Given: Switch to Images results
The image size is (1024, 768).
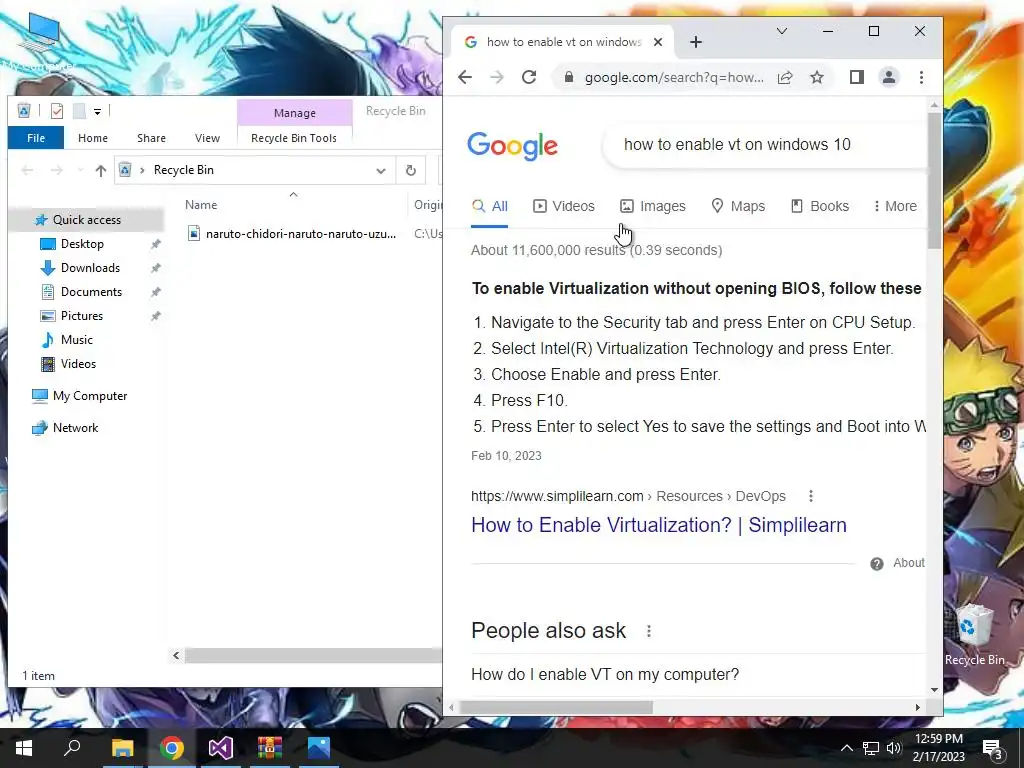Looking at the screenshot, I should point(652,206).
